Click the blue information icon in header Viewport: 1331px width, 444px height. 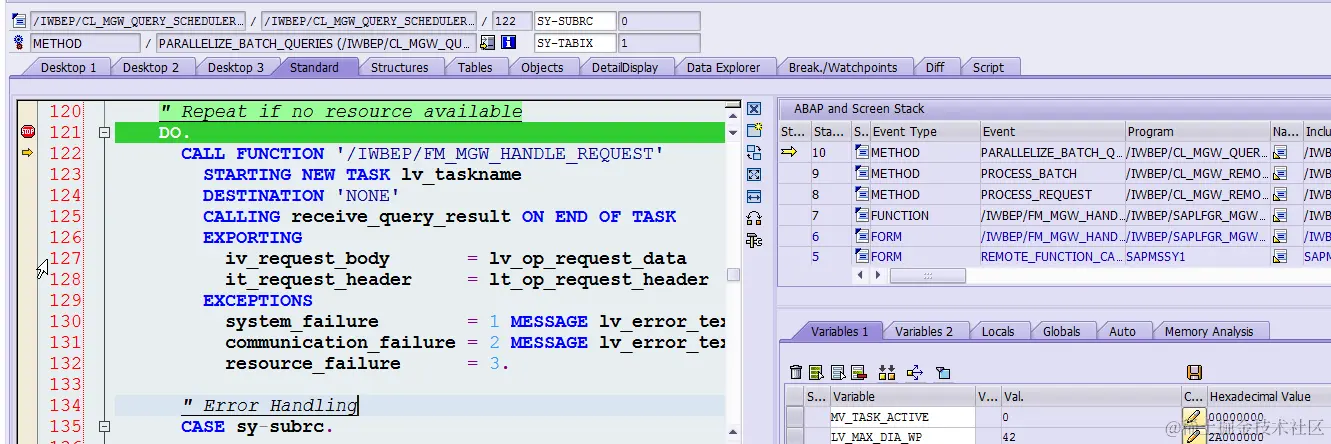(x=508, y=43)
